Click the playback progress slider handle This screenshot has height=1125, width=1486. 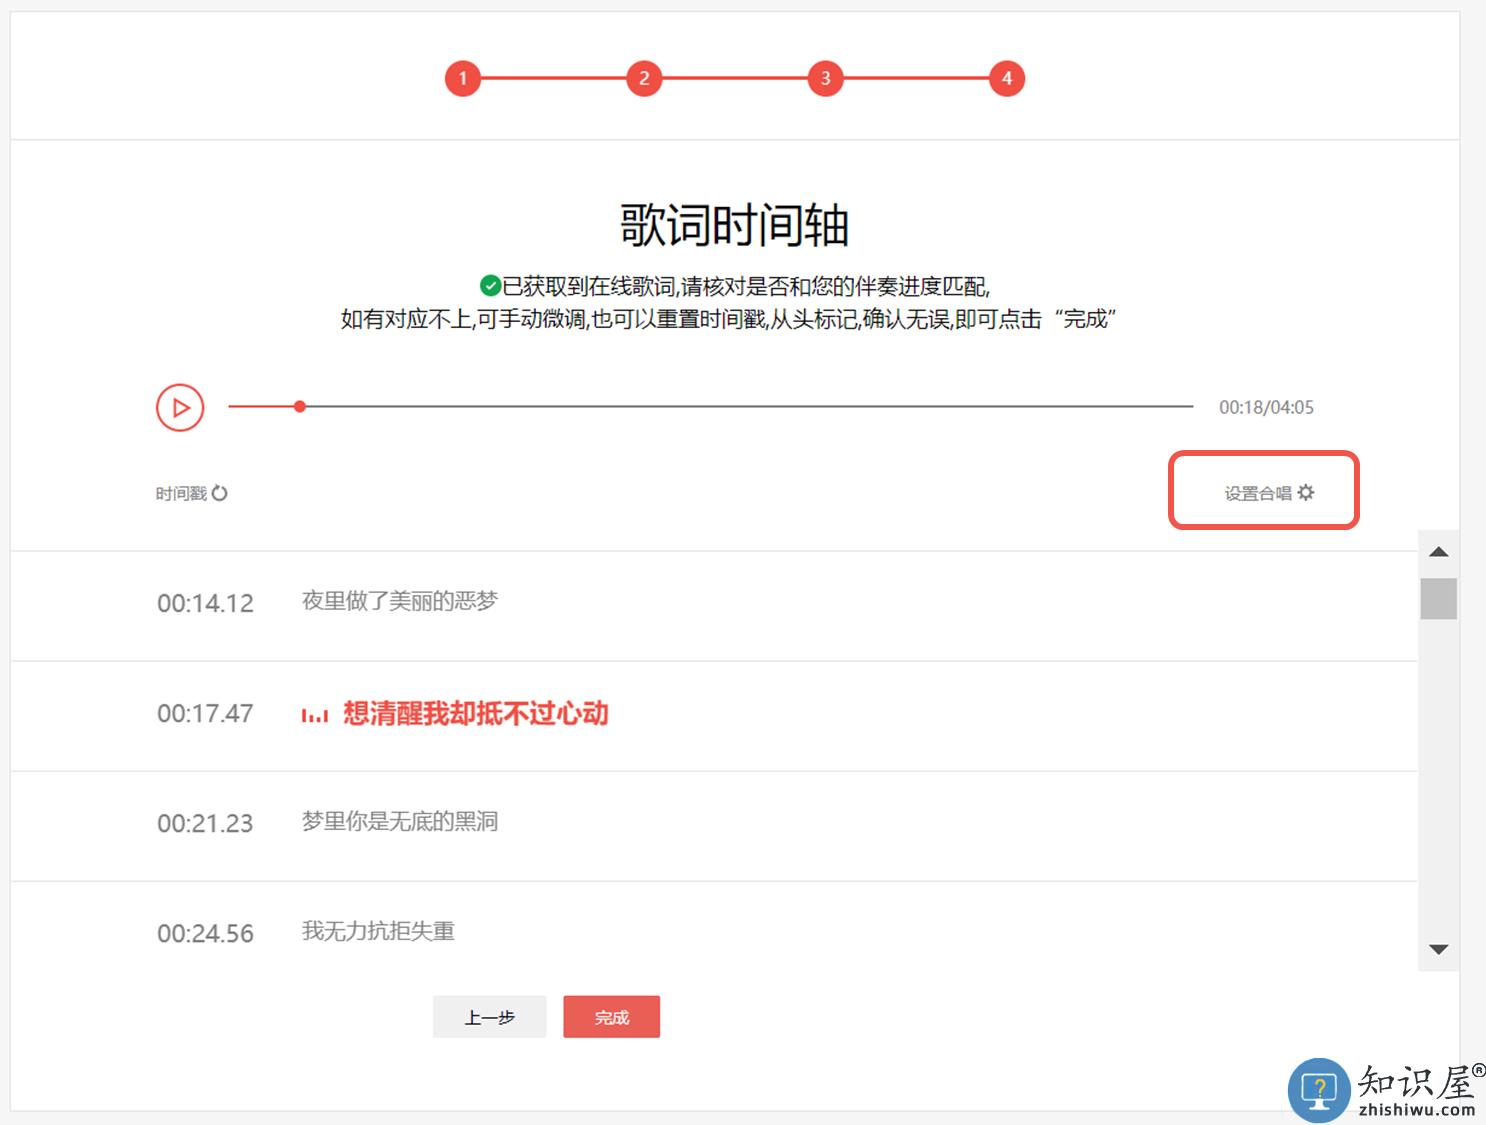pos(300,406)
